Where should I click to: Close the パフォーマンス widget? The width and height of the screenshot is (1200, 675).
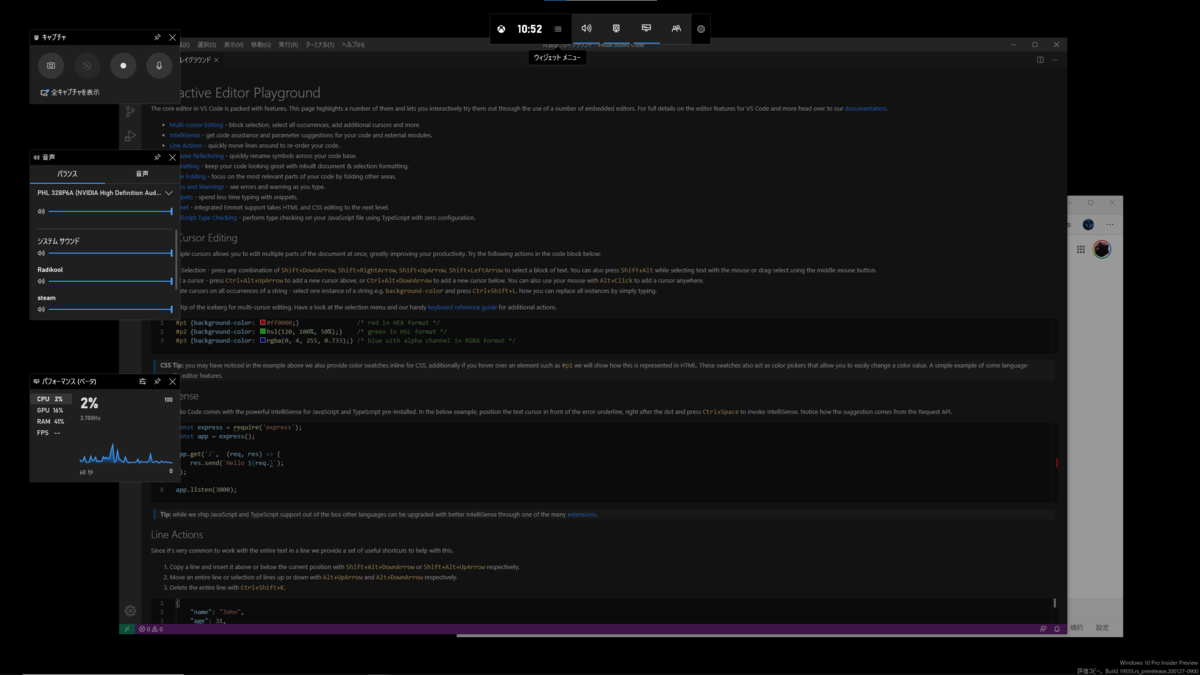click(x=172, y=381)
